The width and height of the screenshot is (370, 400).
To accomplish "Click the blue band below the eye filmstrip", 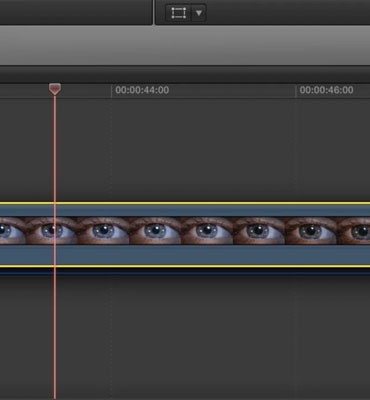I will (x=185, y=255).
